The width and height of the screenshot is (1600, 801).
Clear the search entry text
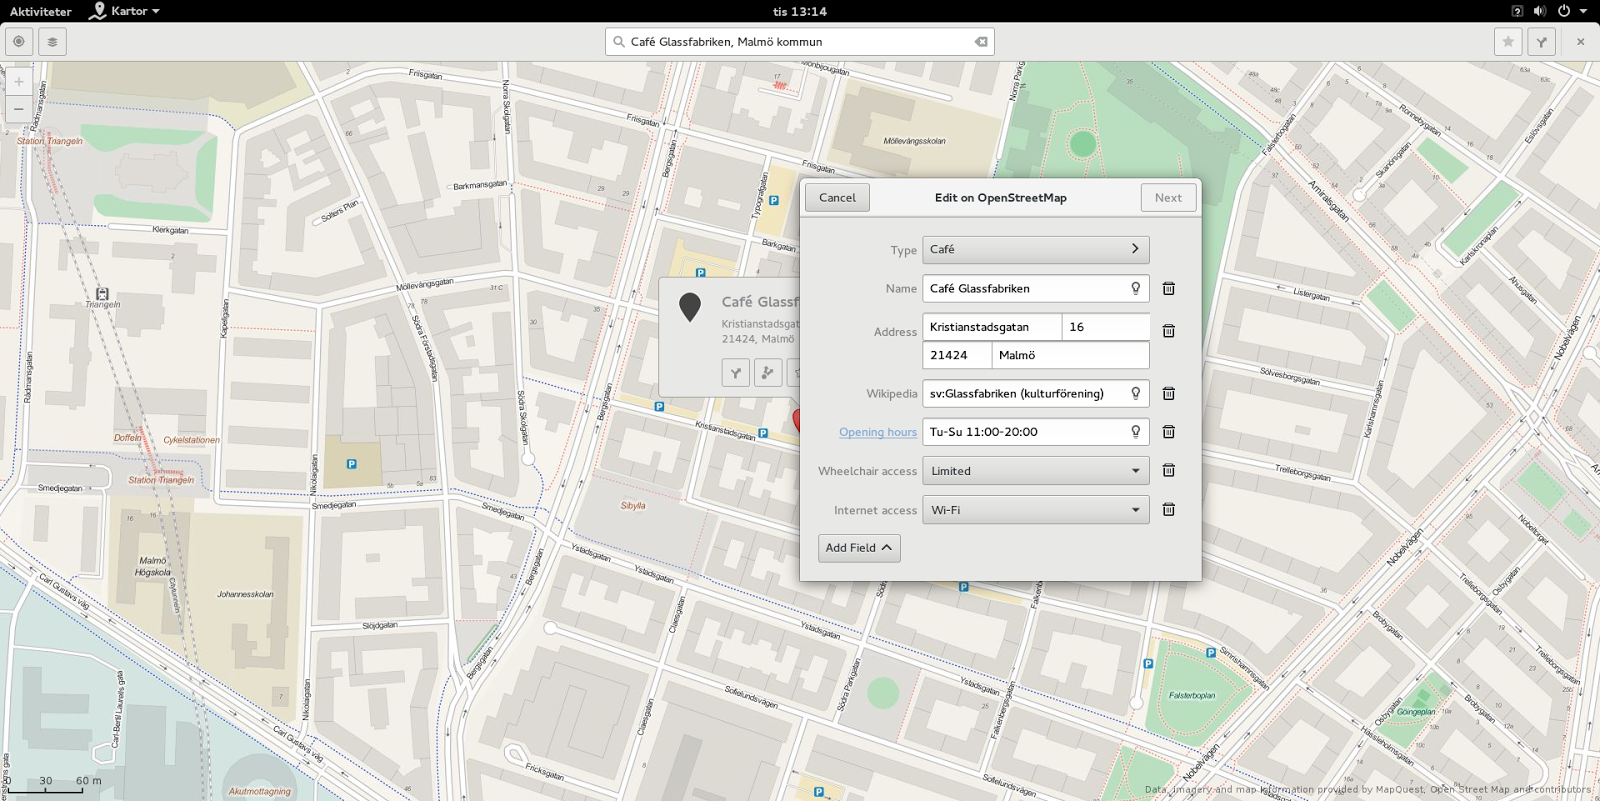pyautogui.click(x=981, y=42)
